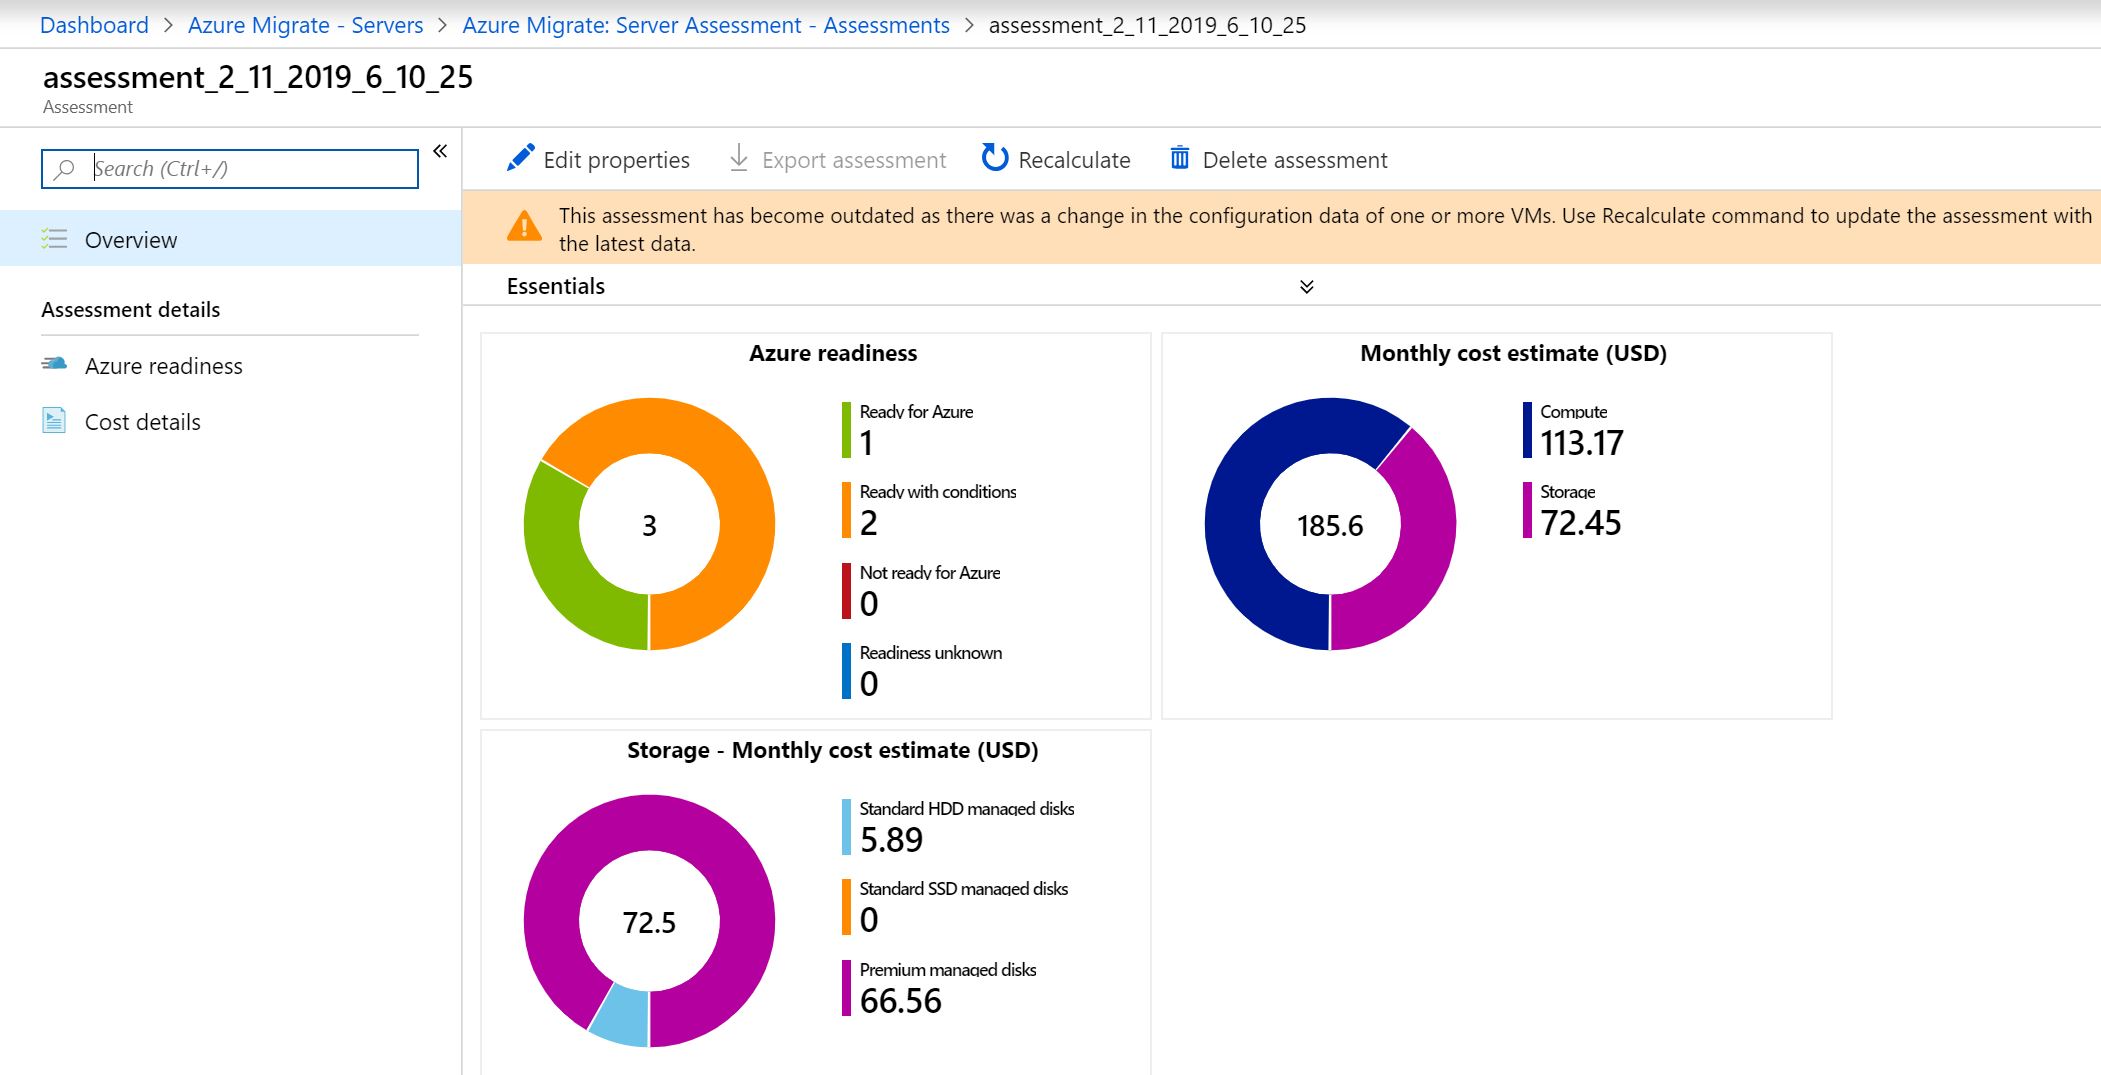The height and width of the screenshot is (1075, 2101).
Task: Click the Recalculate refresh icon
Action: pos(995,158)
